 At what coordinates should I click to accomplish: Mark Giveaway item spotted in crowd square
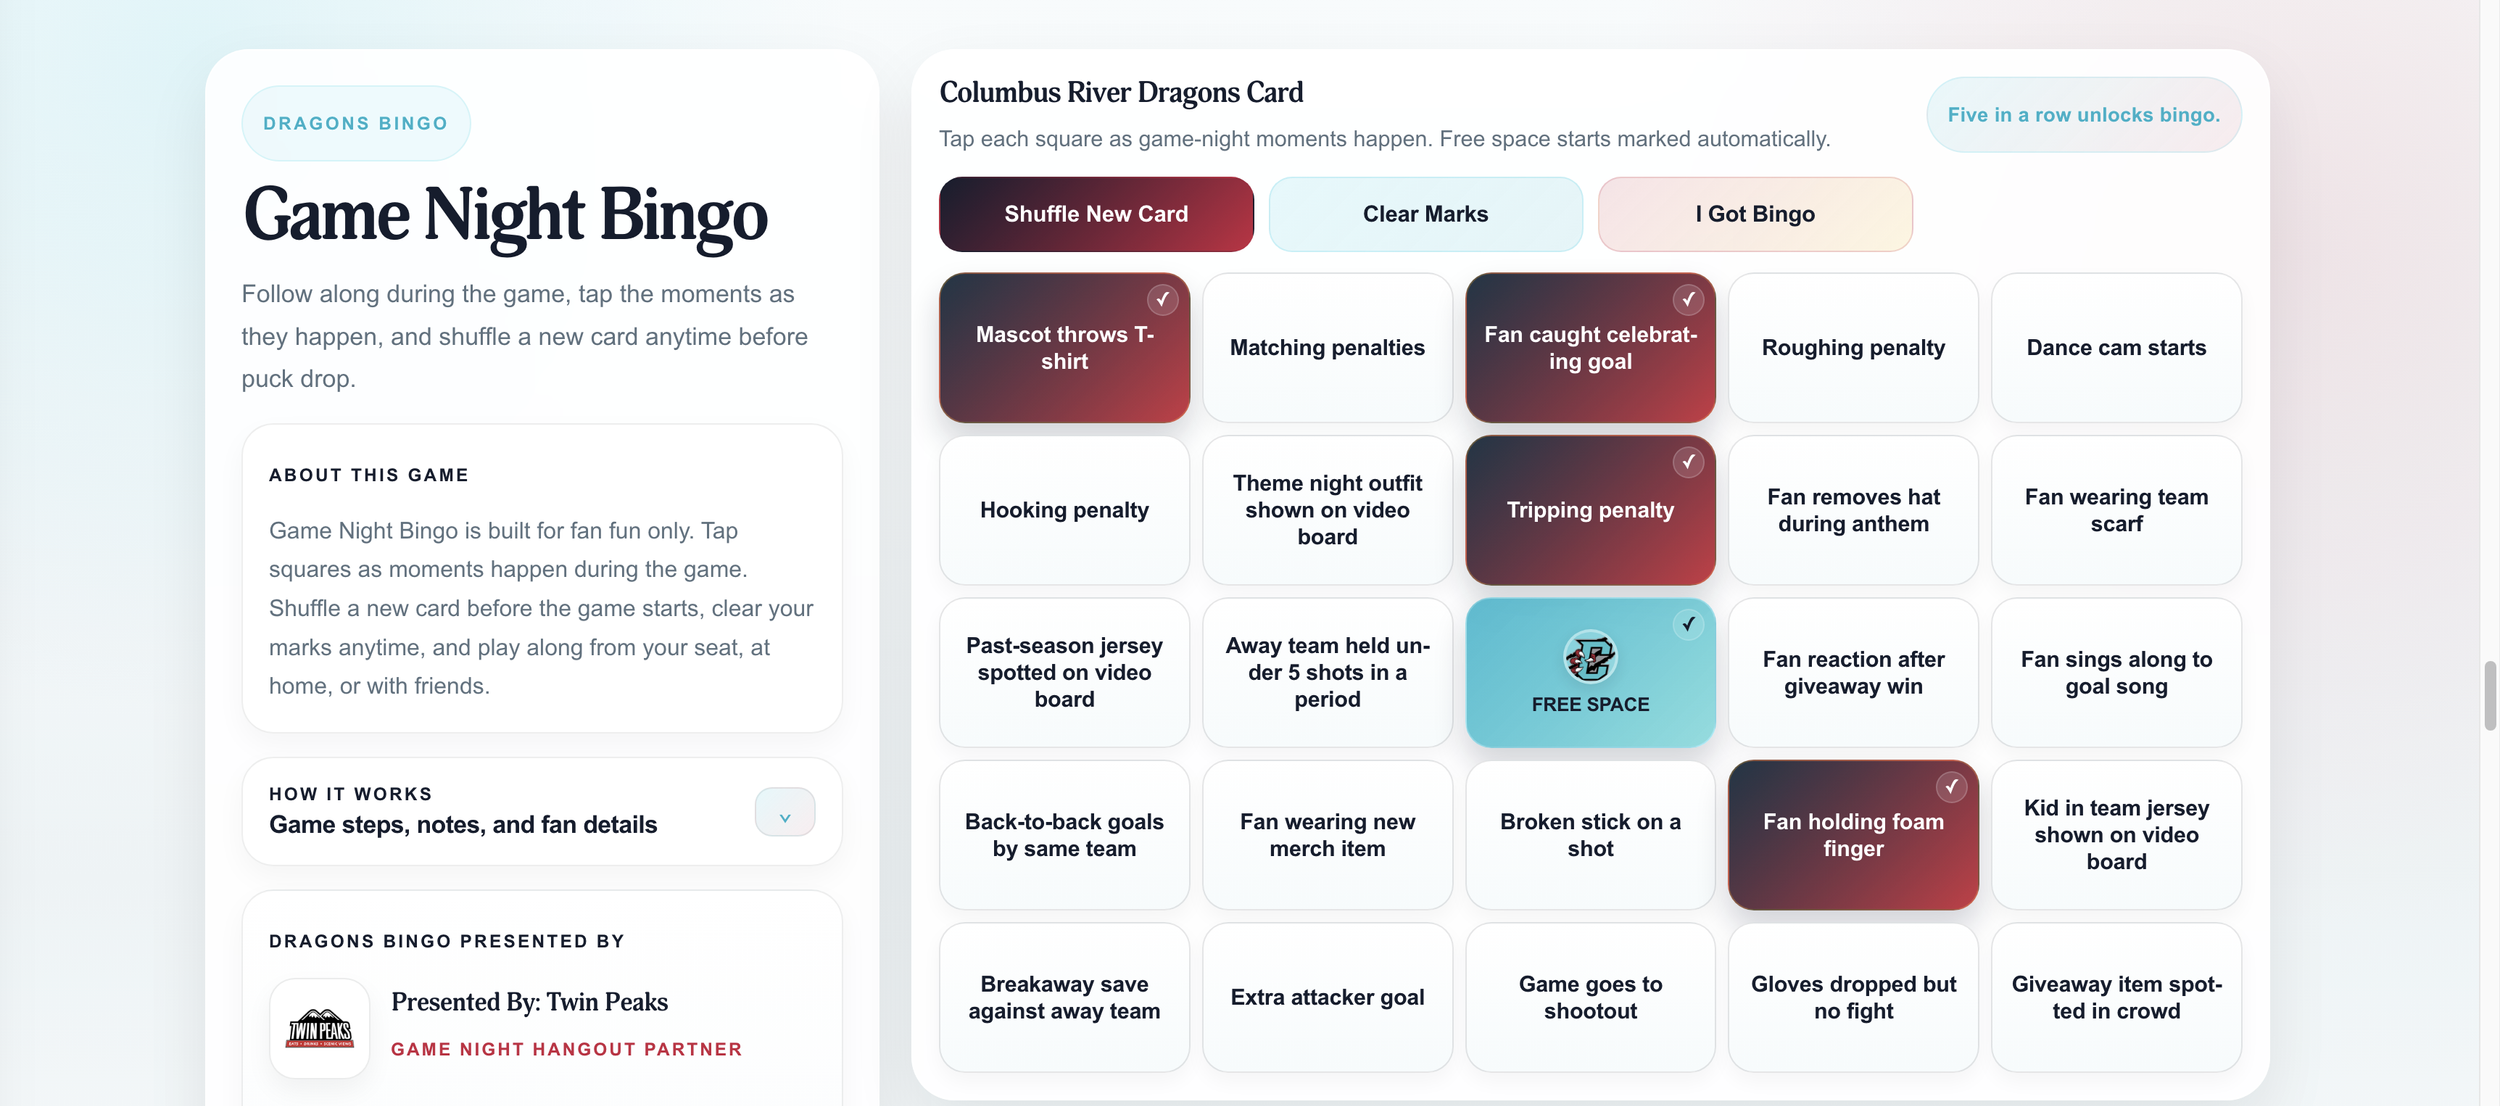click(2116, 997)
